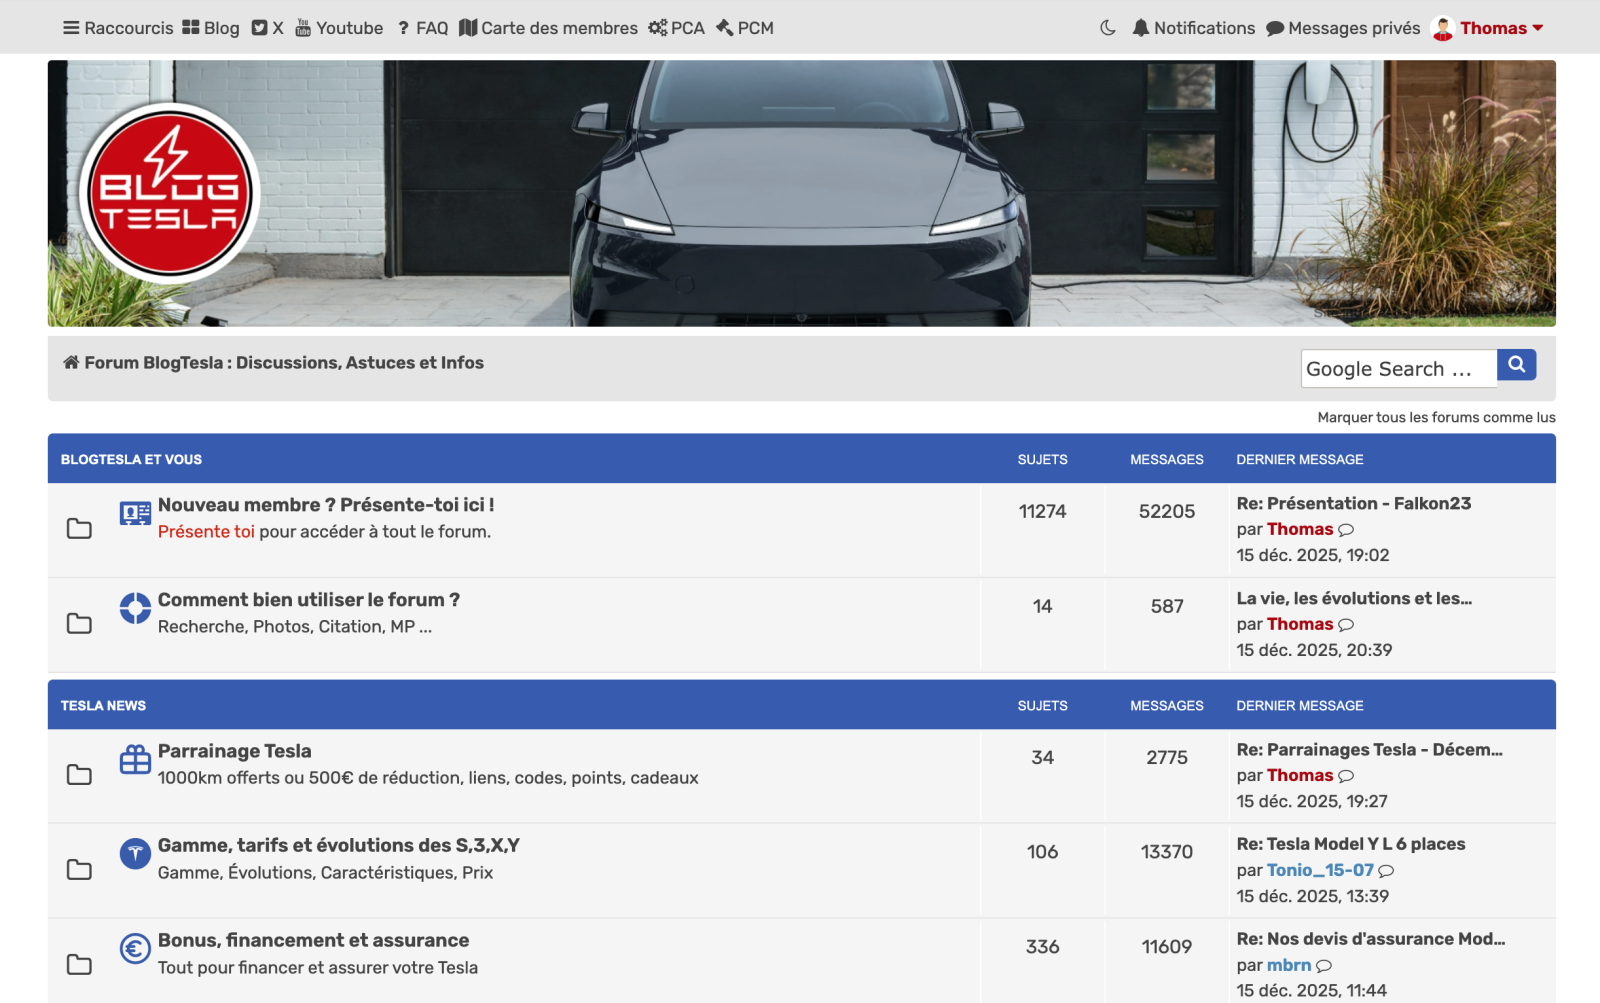The height and width of the screenshot is (1003, 1600).
Task: Open last message Re: Nos devis d'assurance Mod…
Action: tap(1371, 939)
